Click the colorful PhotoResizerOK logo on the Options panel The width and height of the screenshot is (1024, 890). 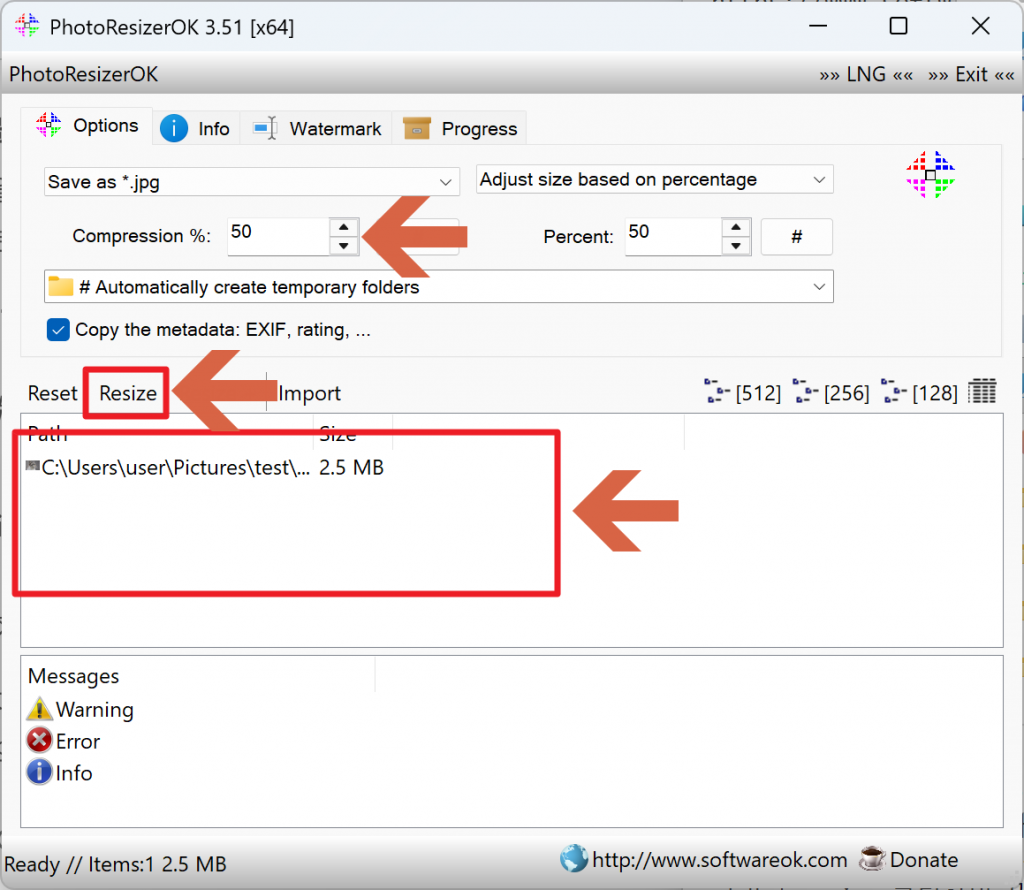point(931,175)
